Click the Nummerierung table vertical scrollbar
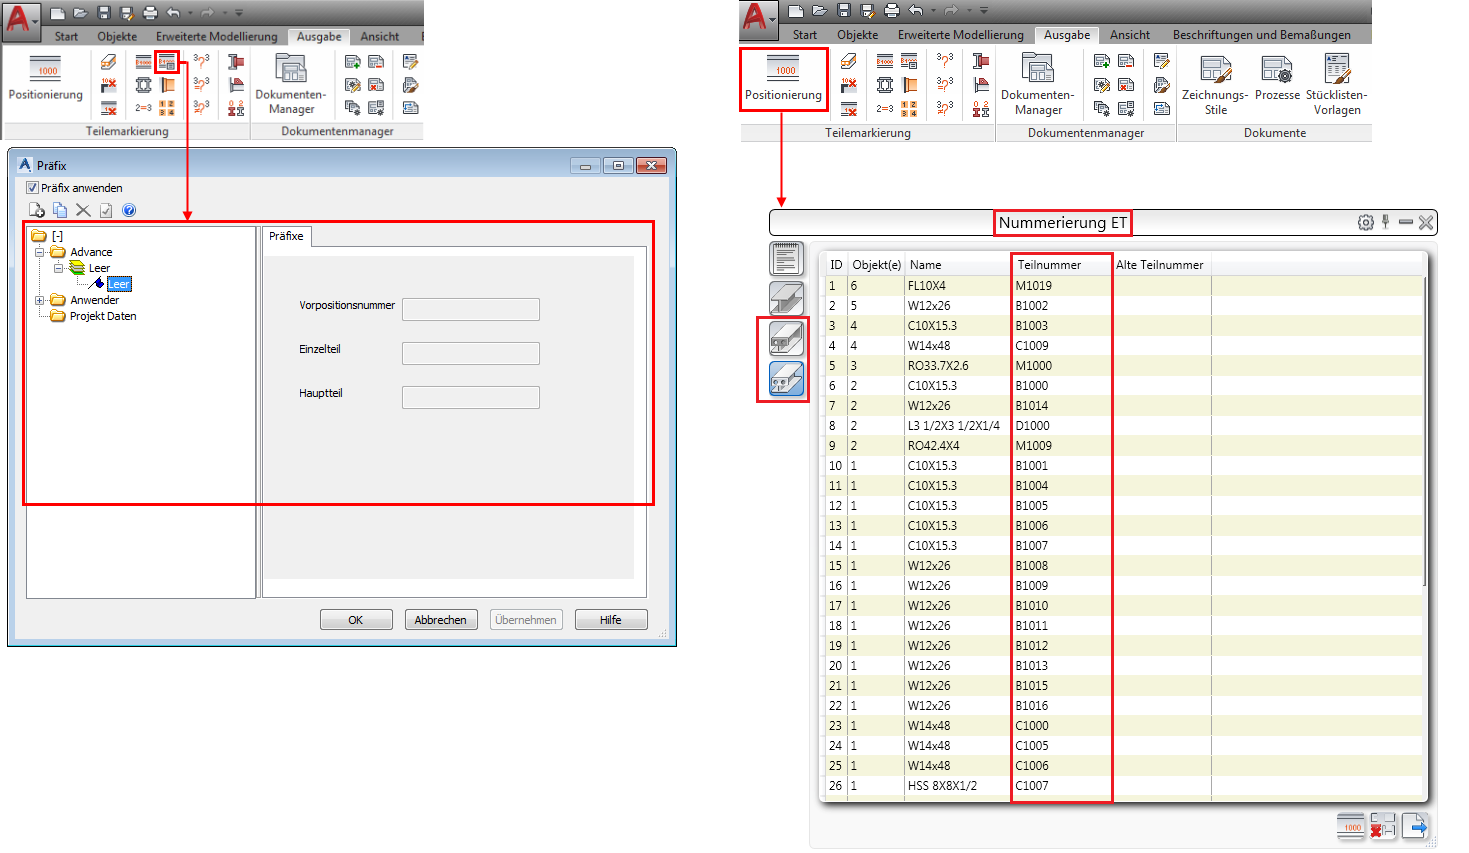1469x853 pixels. click(x=1426, y=430)
